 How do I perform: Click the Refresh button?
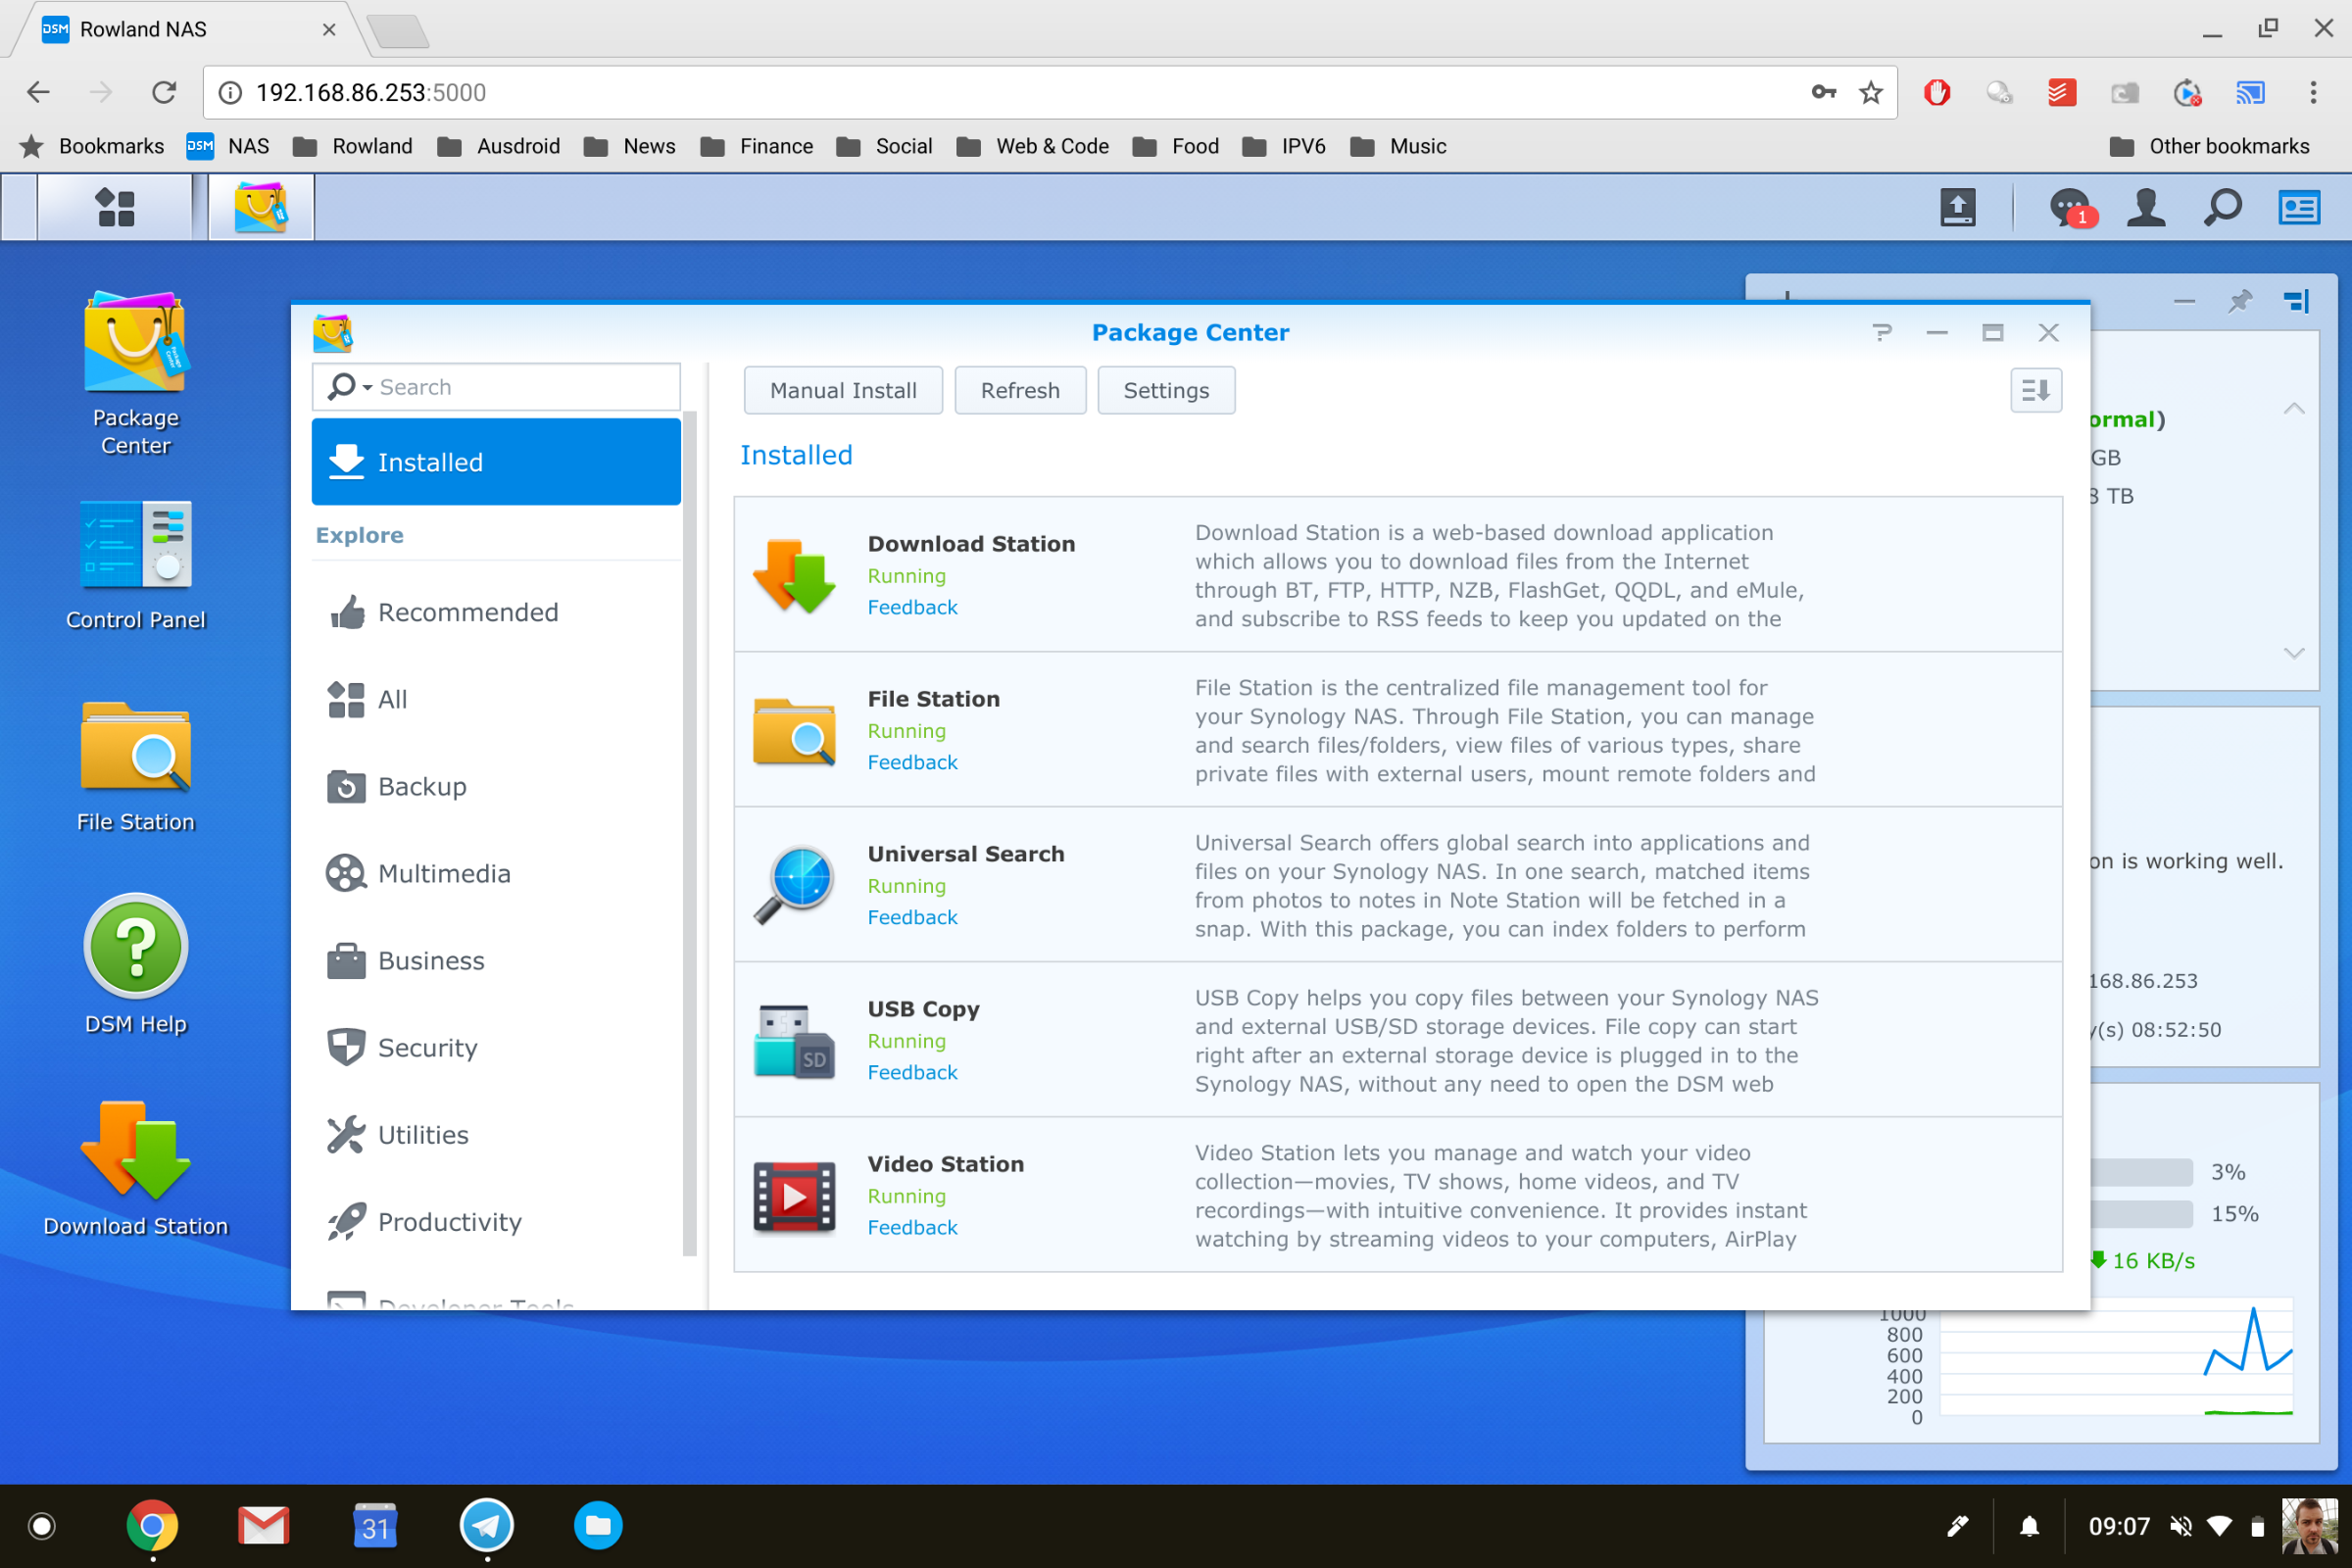tap(1020, 390)
